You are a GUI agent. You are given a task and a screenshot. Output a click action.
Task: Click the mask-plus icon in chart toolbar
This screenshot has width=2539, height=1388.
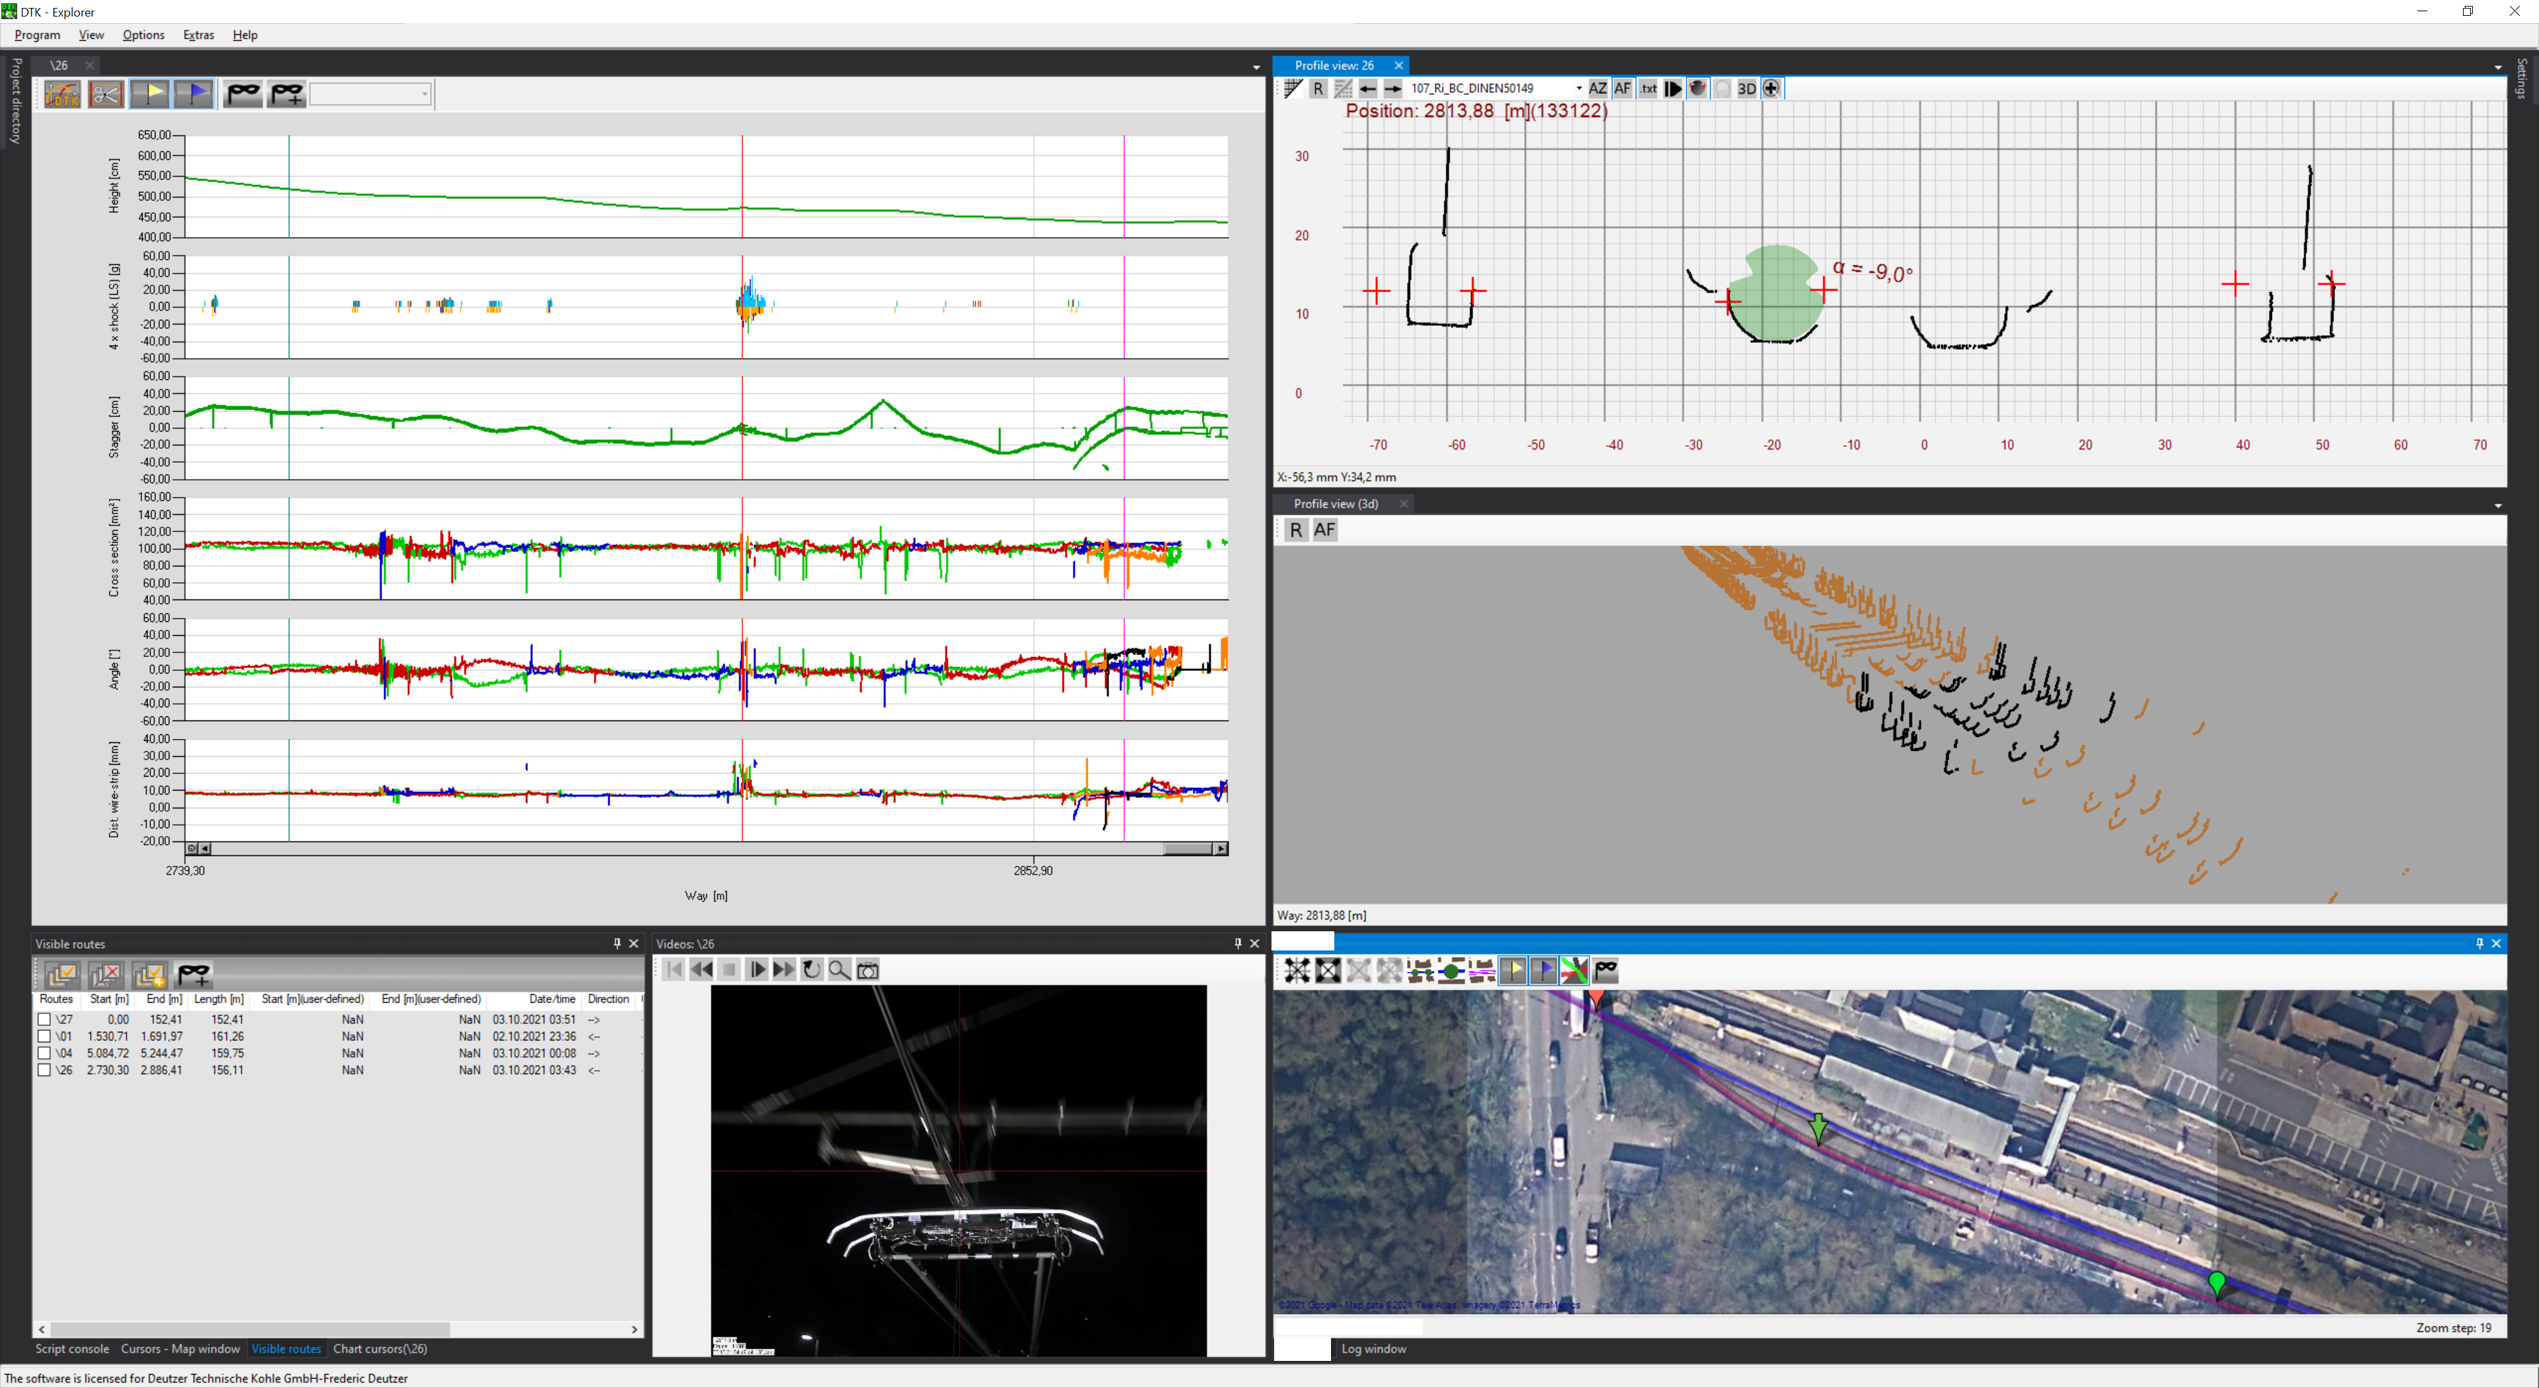click(x=287, y=94)
